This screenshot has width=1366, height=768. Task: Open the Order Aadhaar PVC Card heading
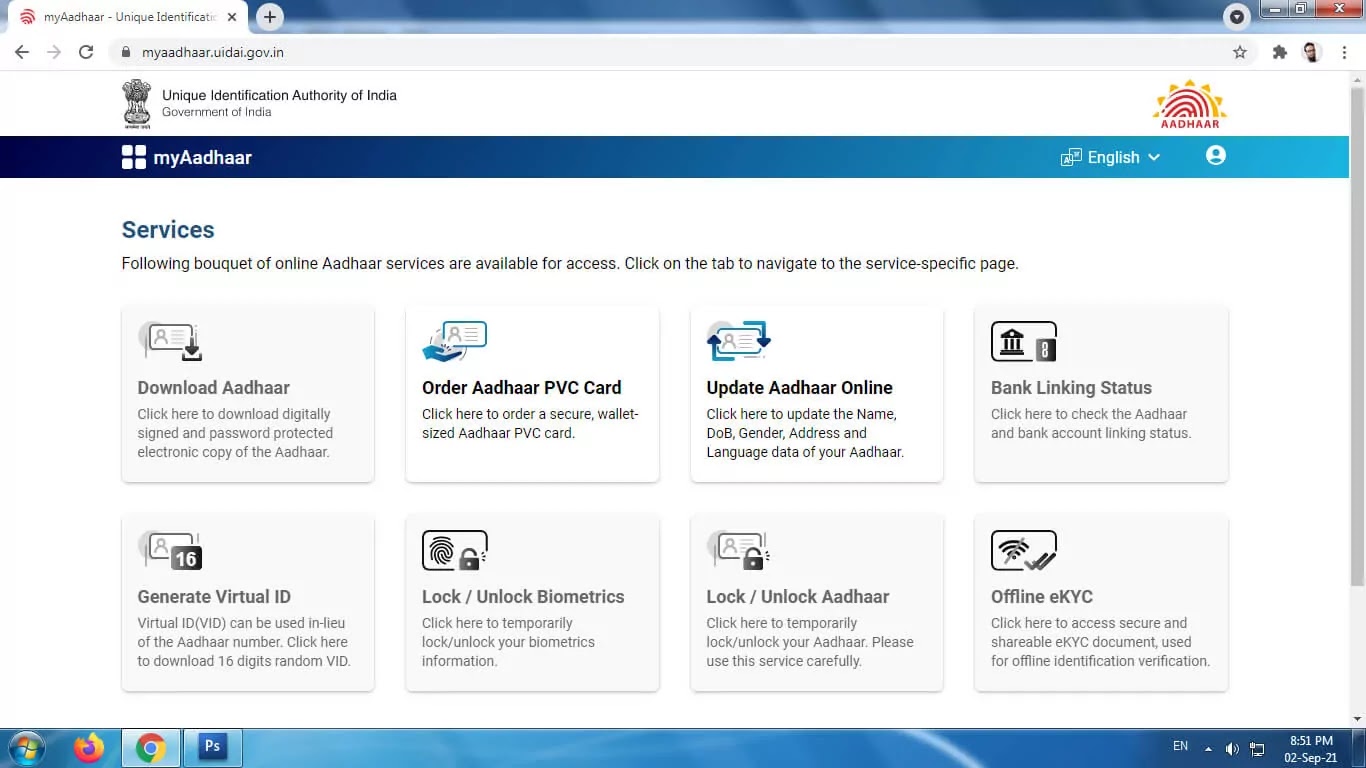click(522, 388)
